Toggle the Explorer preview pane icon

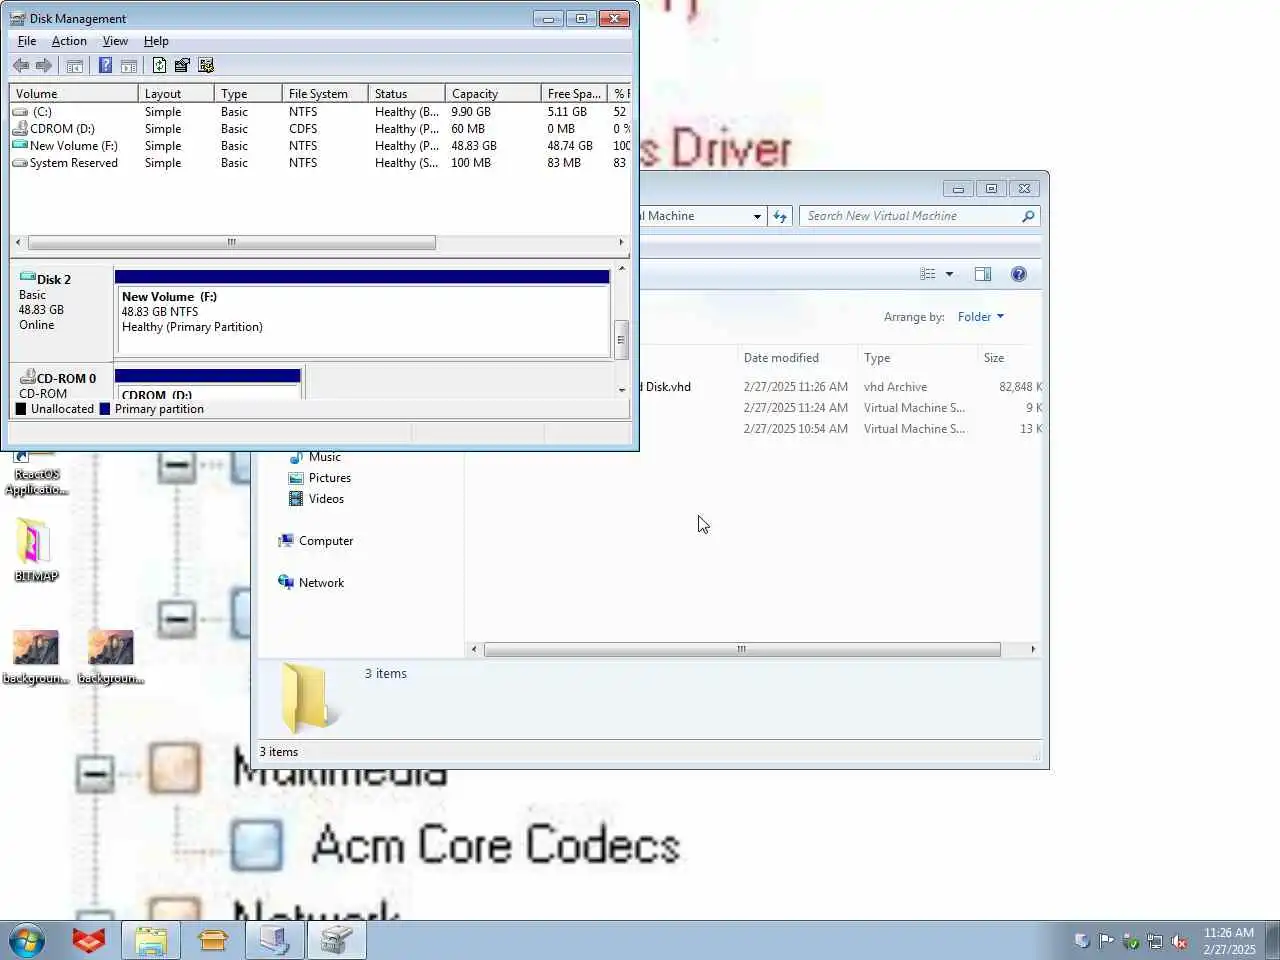click(983, 274)
